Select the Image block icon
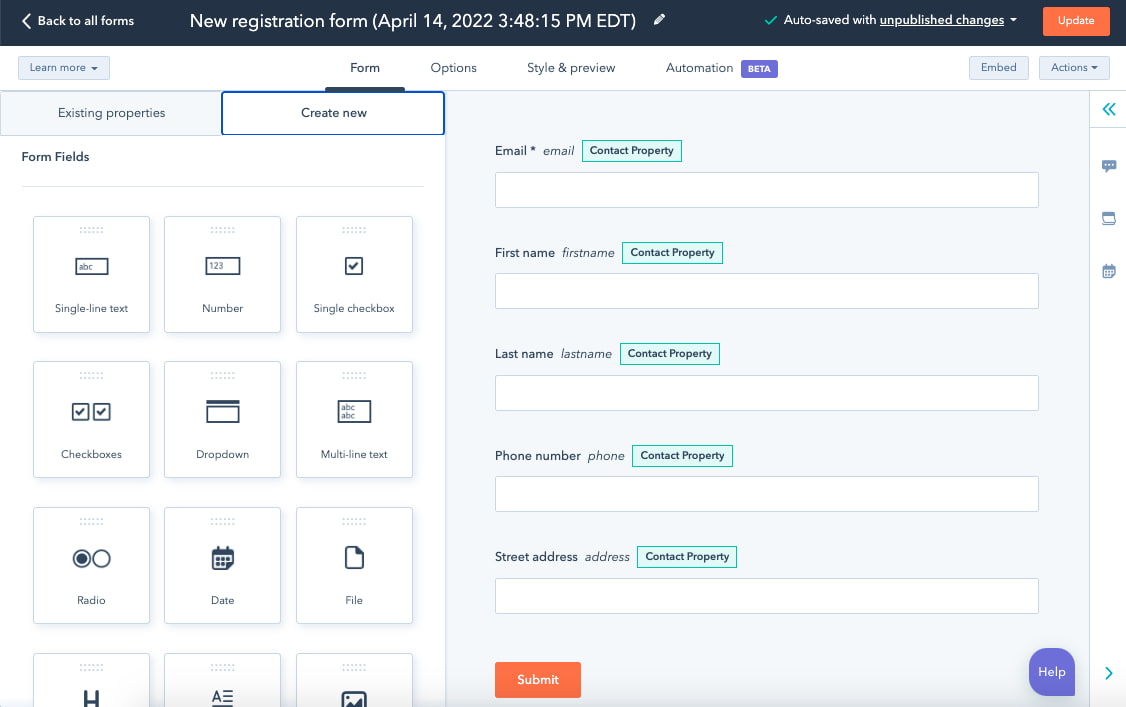1126x707 pixels. (x=354, y=699)
